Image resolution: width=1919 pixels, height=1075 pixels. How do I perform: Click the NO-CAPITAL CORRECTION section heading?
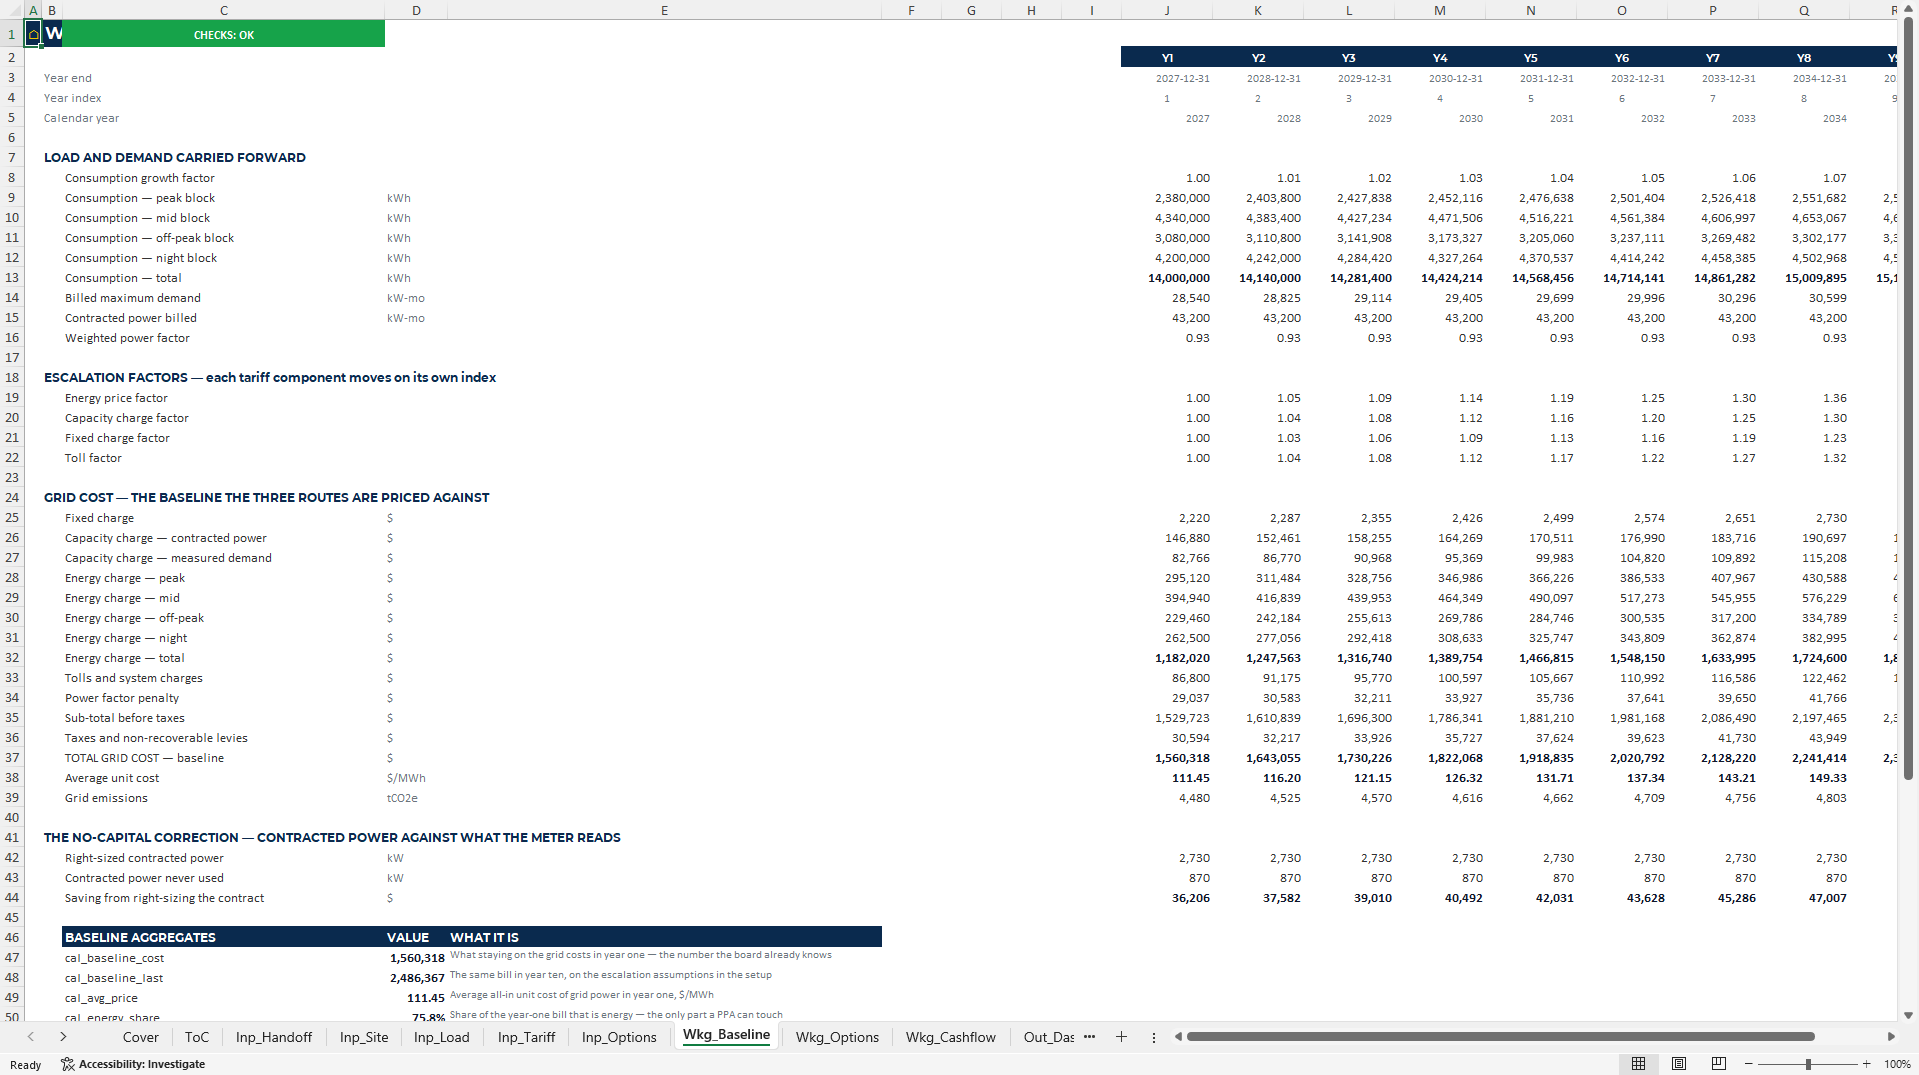coord(332,838)
